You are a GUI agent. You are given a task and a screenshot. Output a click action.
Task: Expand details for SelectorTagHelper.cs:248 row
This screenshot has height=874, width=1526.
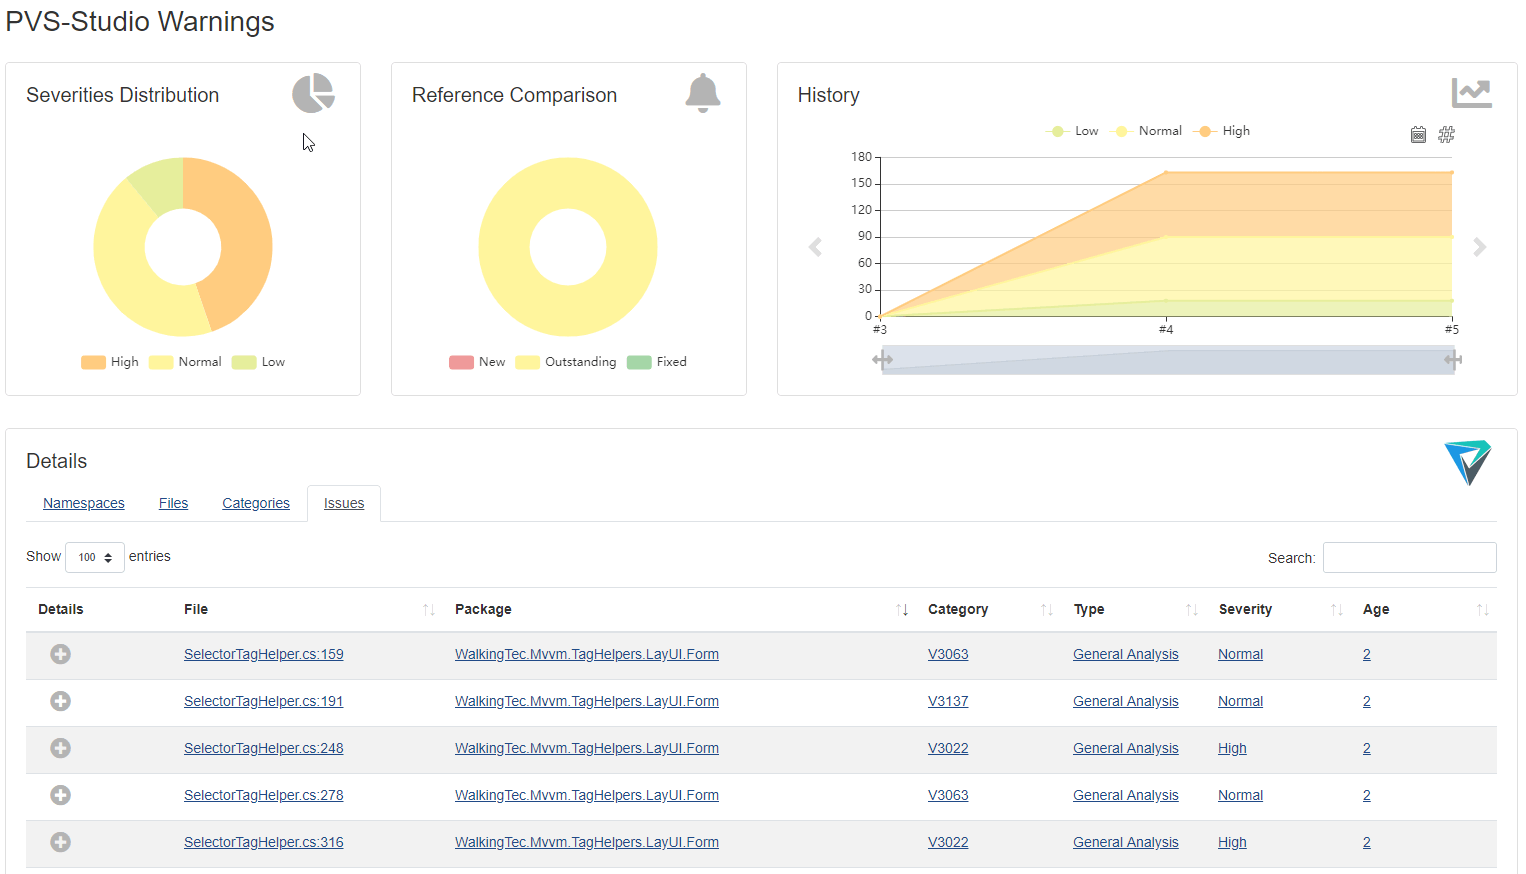pyautogui.click(x=61, y=748)
